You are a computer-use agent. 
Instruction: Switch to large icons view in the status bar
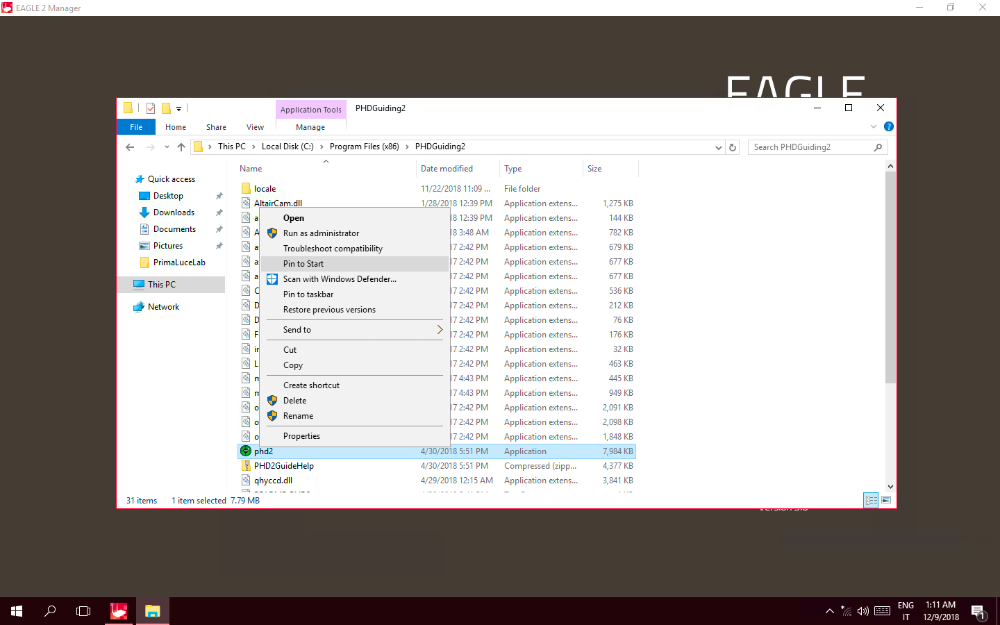[886, 501]
